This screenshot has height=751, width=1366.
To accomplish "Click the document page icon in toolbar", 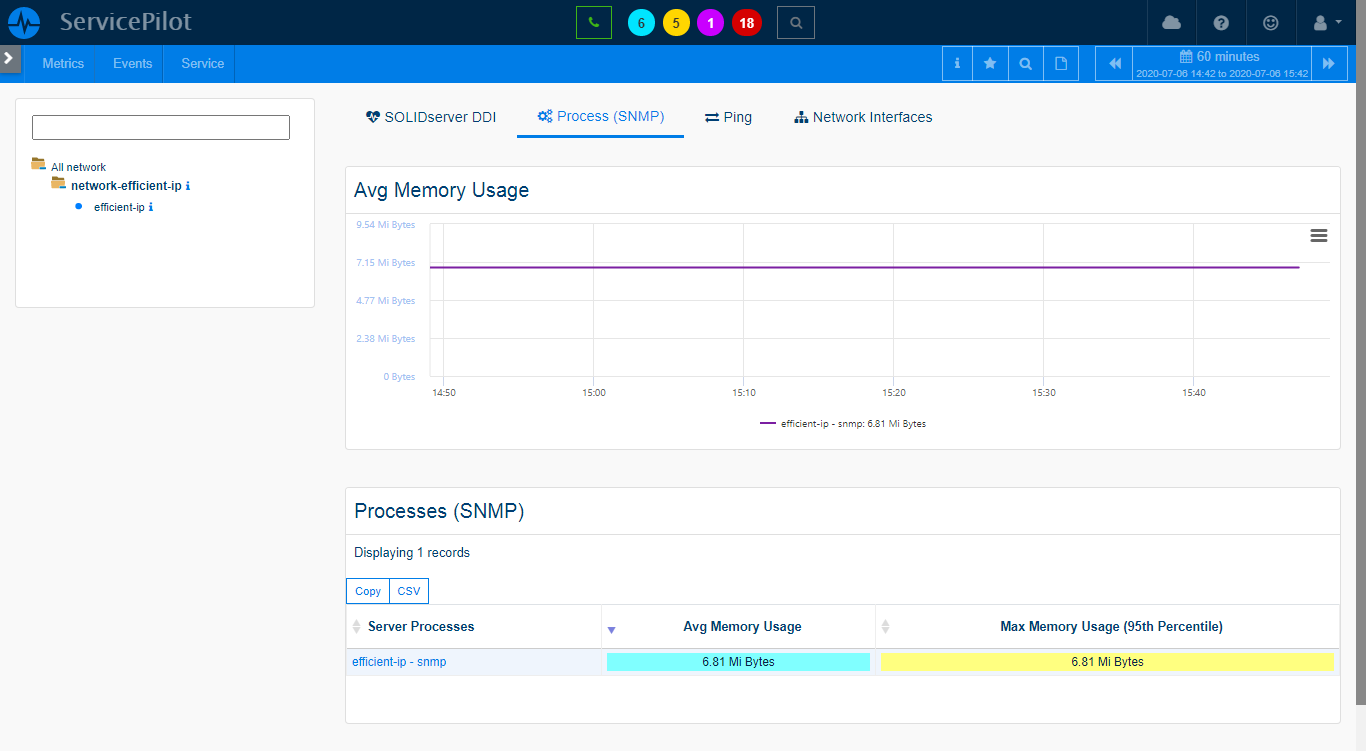I will pyautogui.click(x=1060, y=63).
